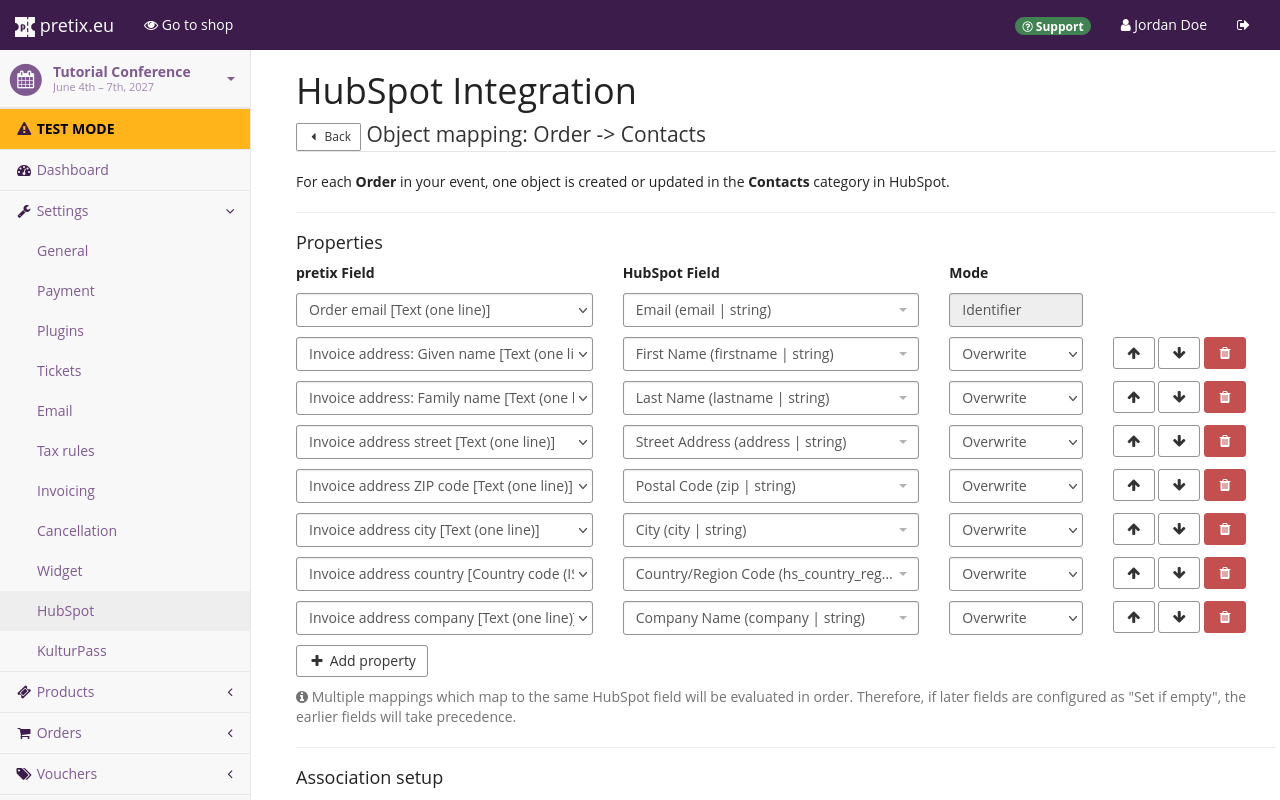Delete the Country/Region Code mapping row
The image size is (1280, 800).
point(1224,573)
